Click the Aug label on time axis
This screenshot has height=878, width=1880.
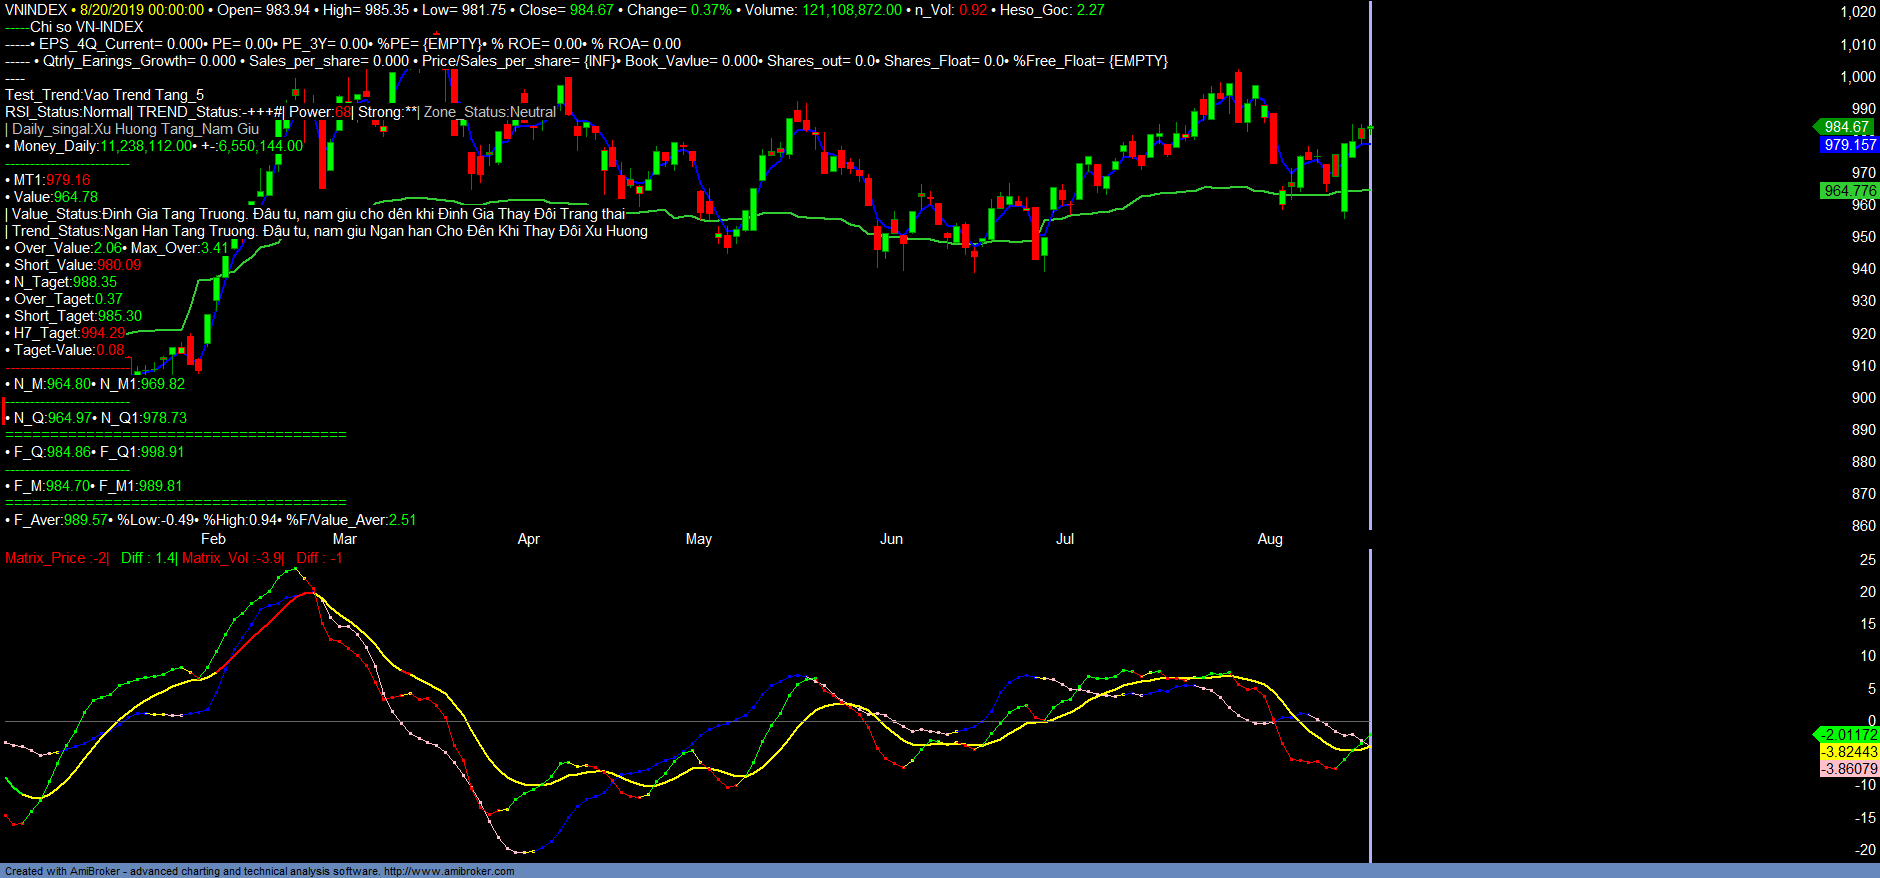click(1270, 539)
